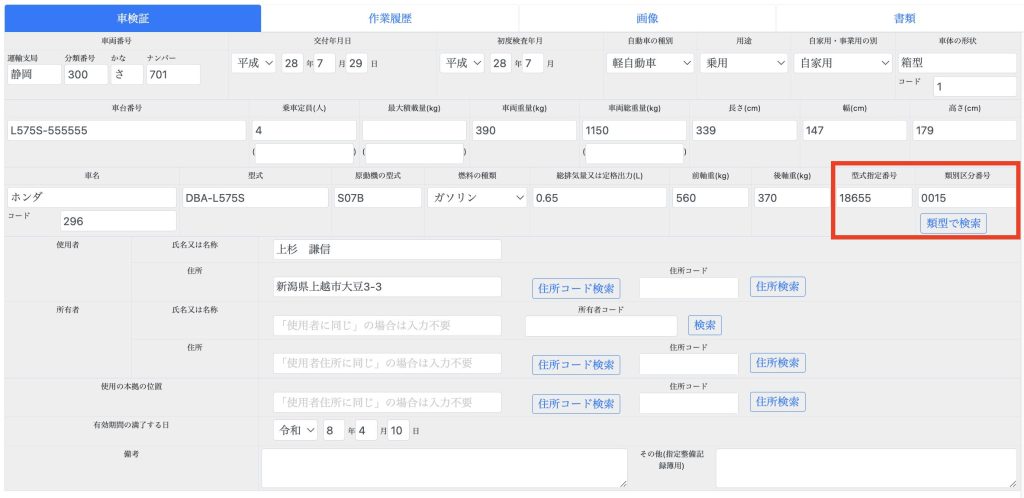Focus the 型式指定番号 field showing 18655

873,198
